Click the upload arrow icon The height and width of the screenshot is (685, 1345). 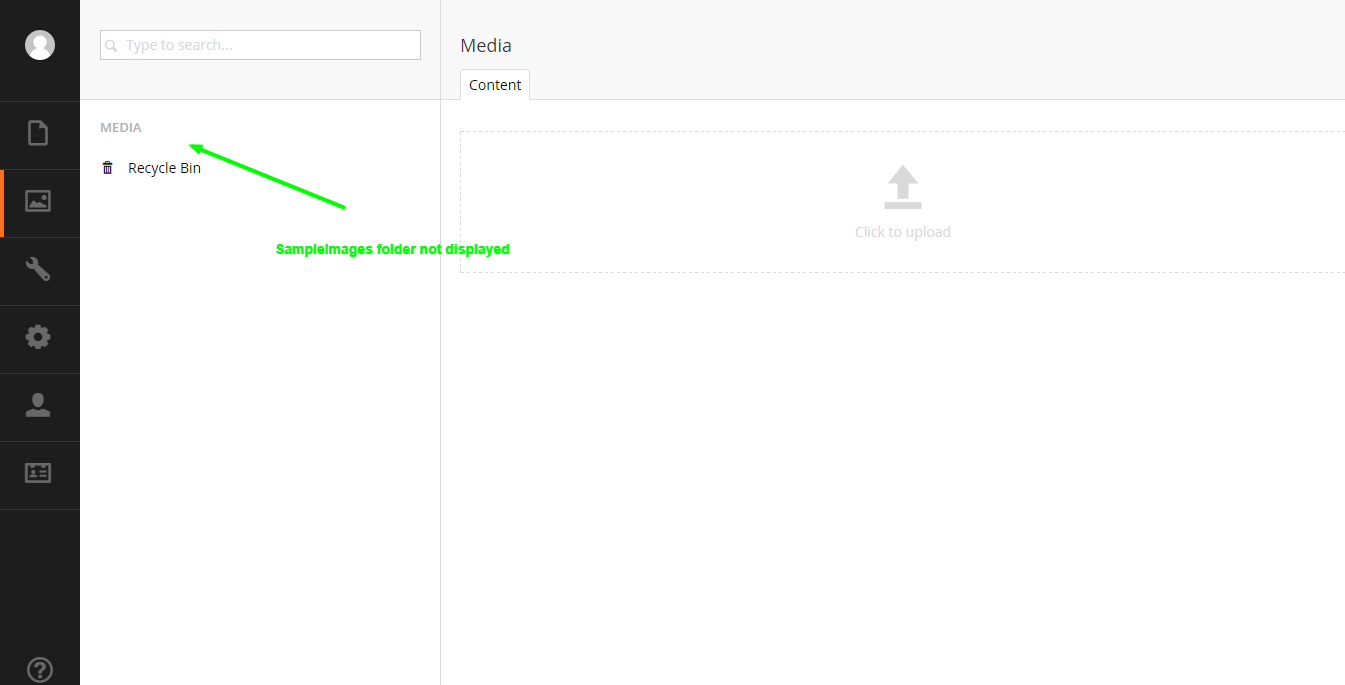[903, 187]
